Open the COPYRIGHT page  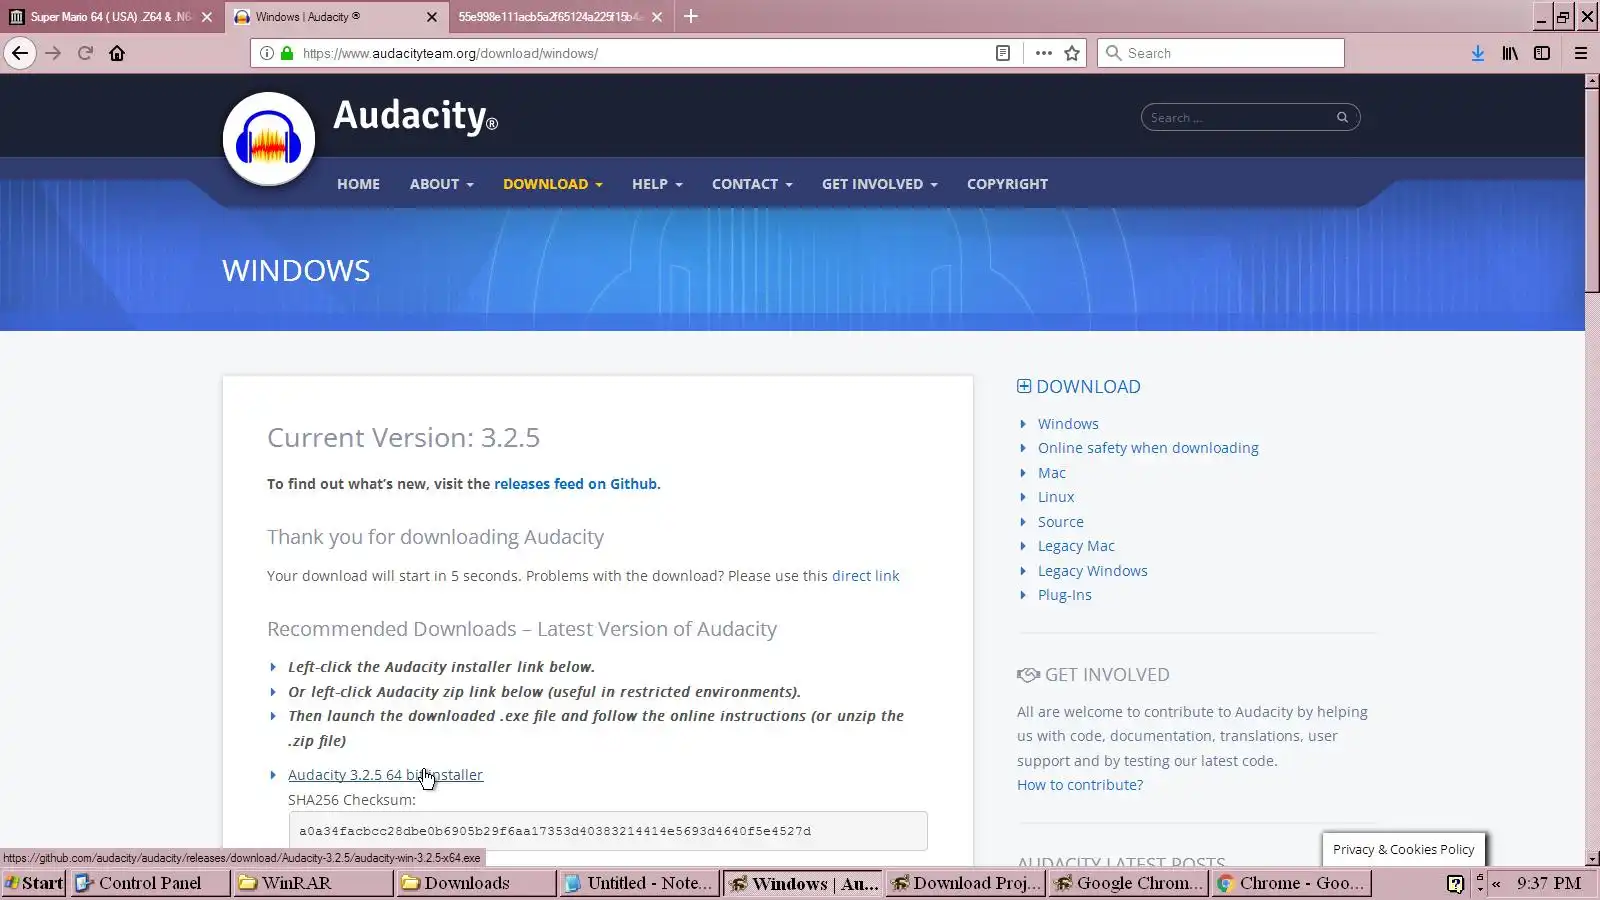coord(1007,184)
